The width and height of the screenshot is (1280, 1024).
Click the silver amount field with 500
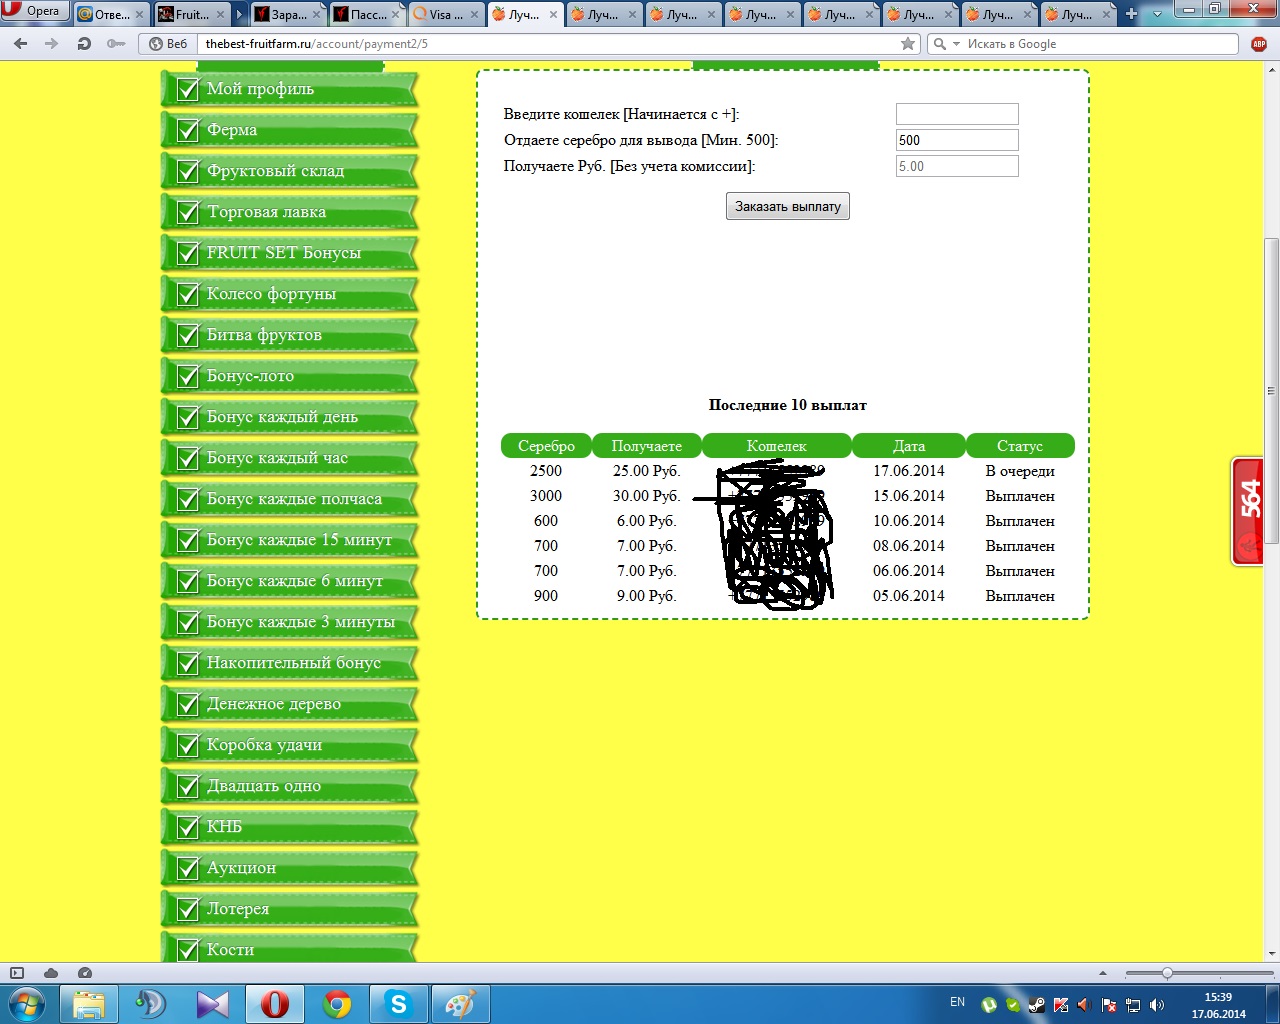coord(957,140)
